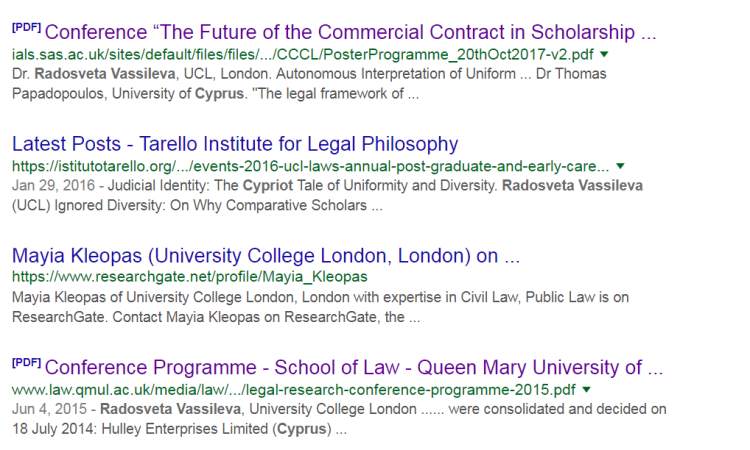Screen dimensions: 750x450
Task: Open the Future of the Commercial Contract conference result
Action: click(x=350, y=32)
